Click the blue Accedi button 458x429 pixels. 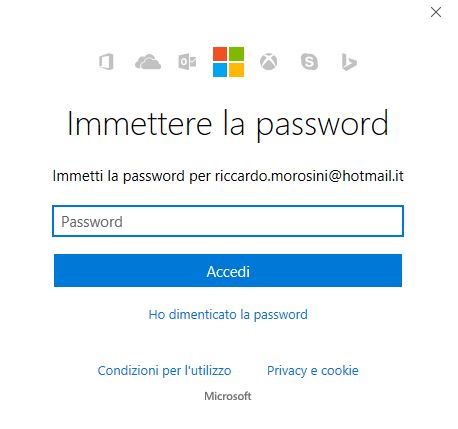(x=228, y=271)
